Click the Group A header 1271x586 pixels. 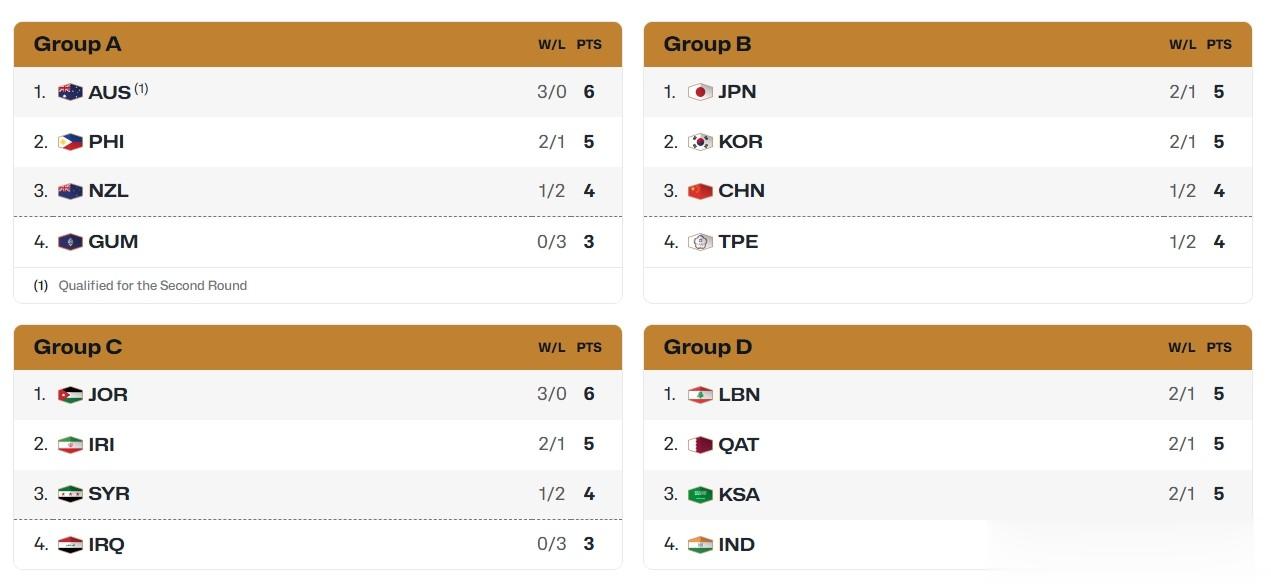click(x=78, y=44)
